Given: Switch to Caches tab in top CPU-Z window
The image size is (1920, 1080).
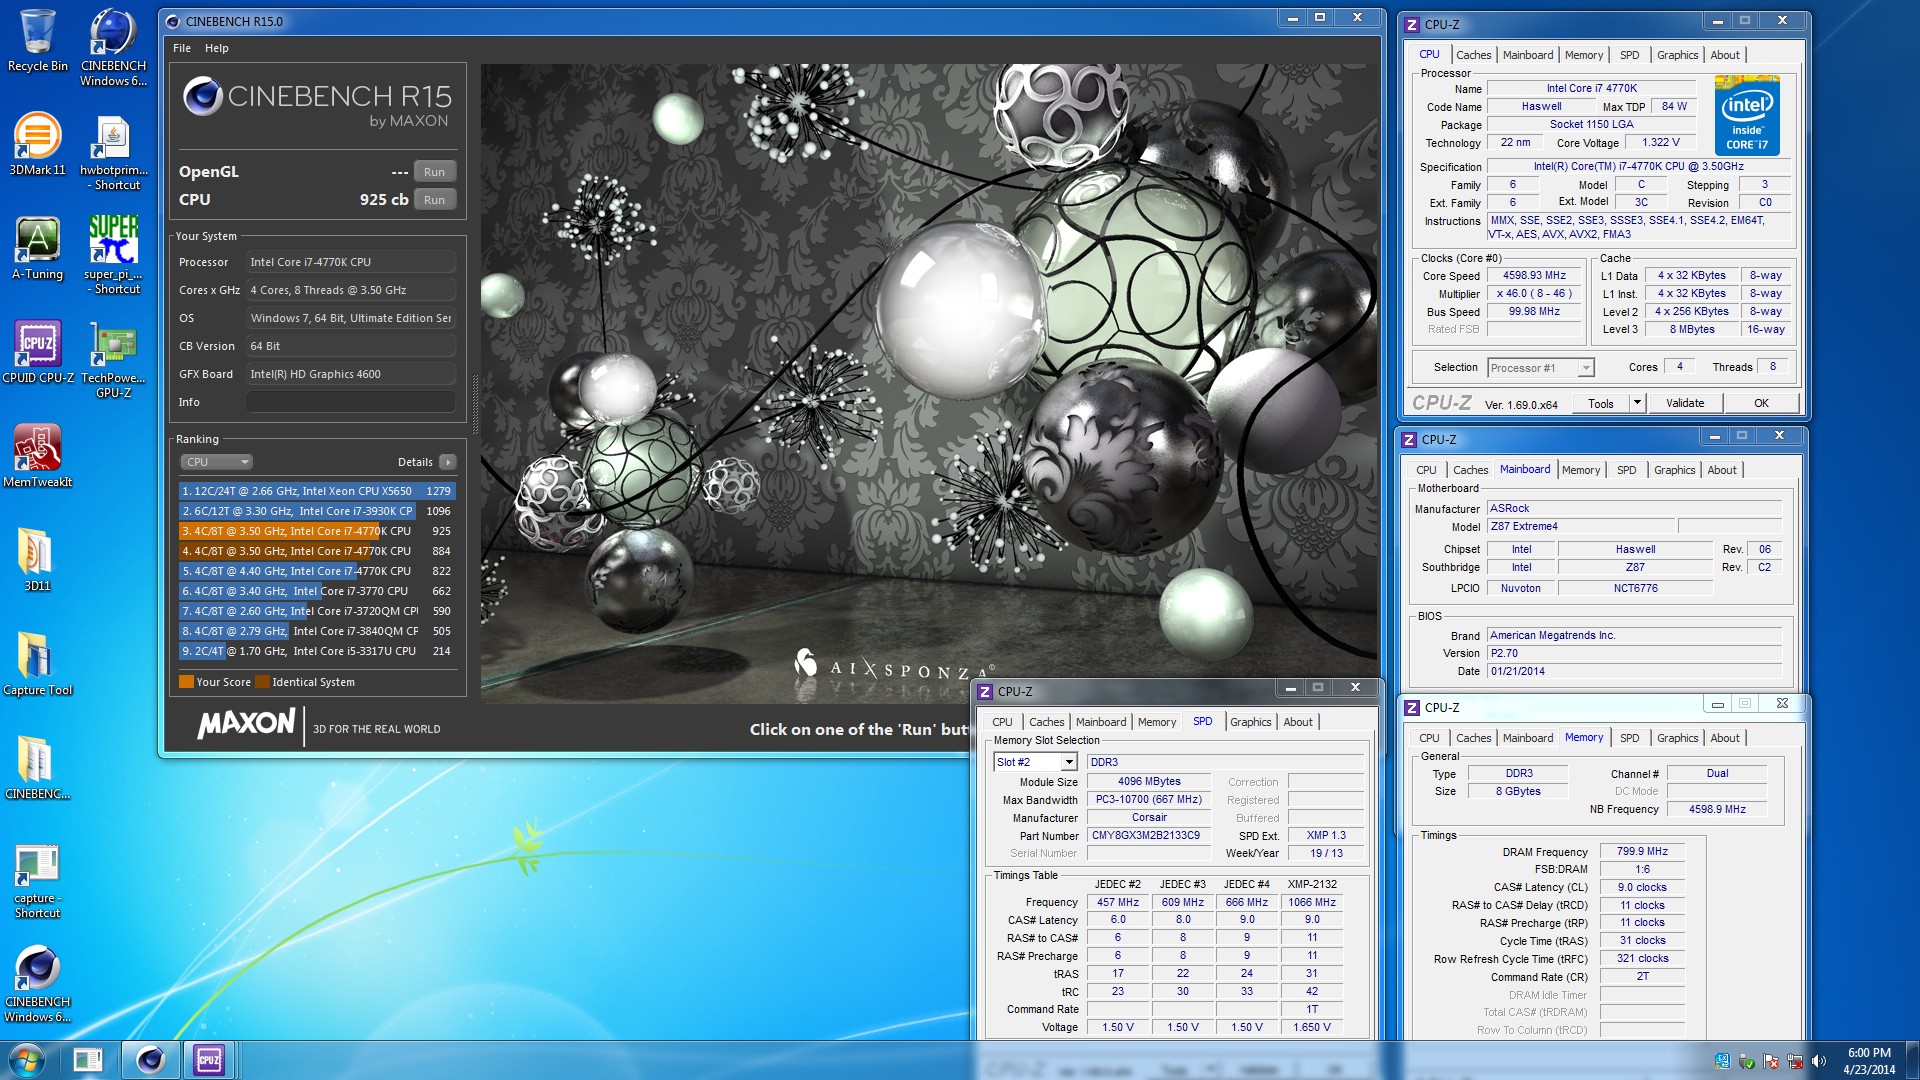Looking at the screenshot, I should click(x=1473, y=55).
